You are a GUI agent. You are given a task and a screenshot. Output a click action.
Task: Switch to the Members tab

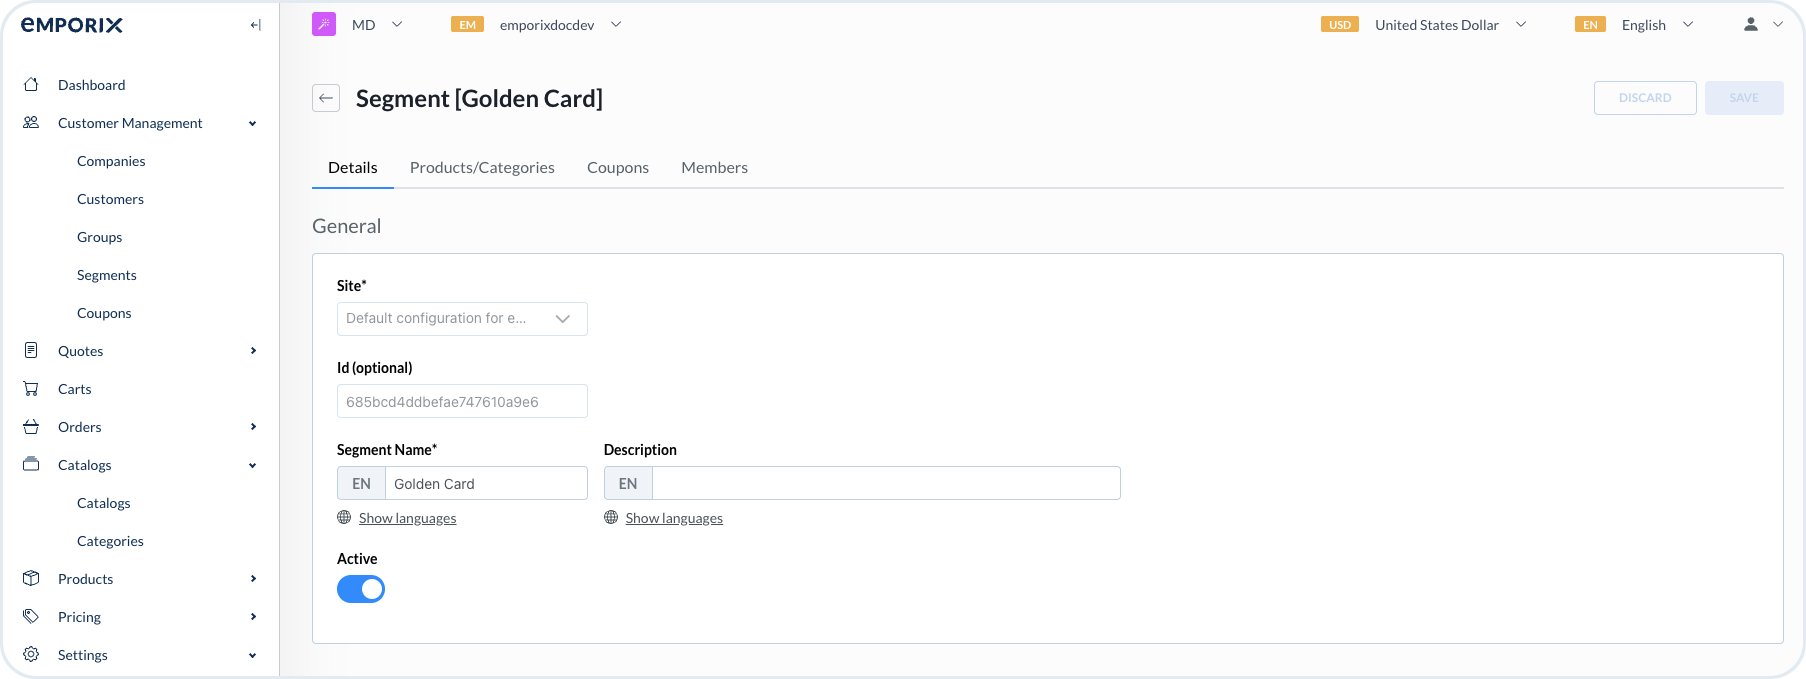point(714,168)
